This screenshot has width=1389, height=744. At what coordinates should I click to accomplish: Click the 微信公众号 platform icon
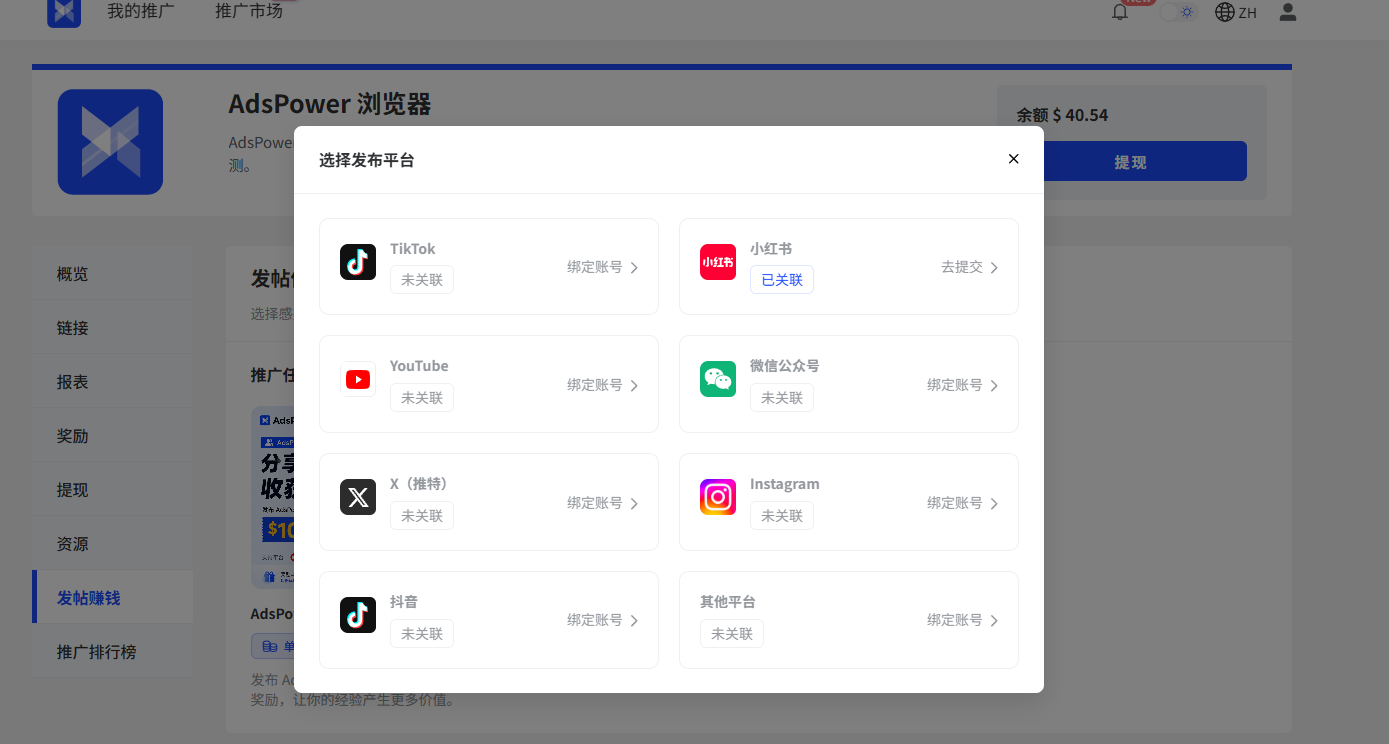click(x=718, y=379)
